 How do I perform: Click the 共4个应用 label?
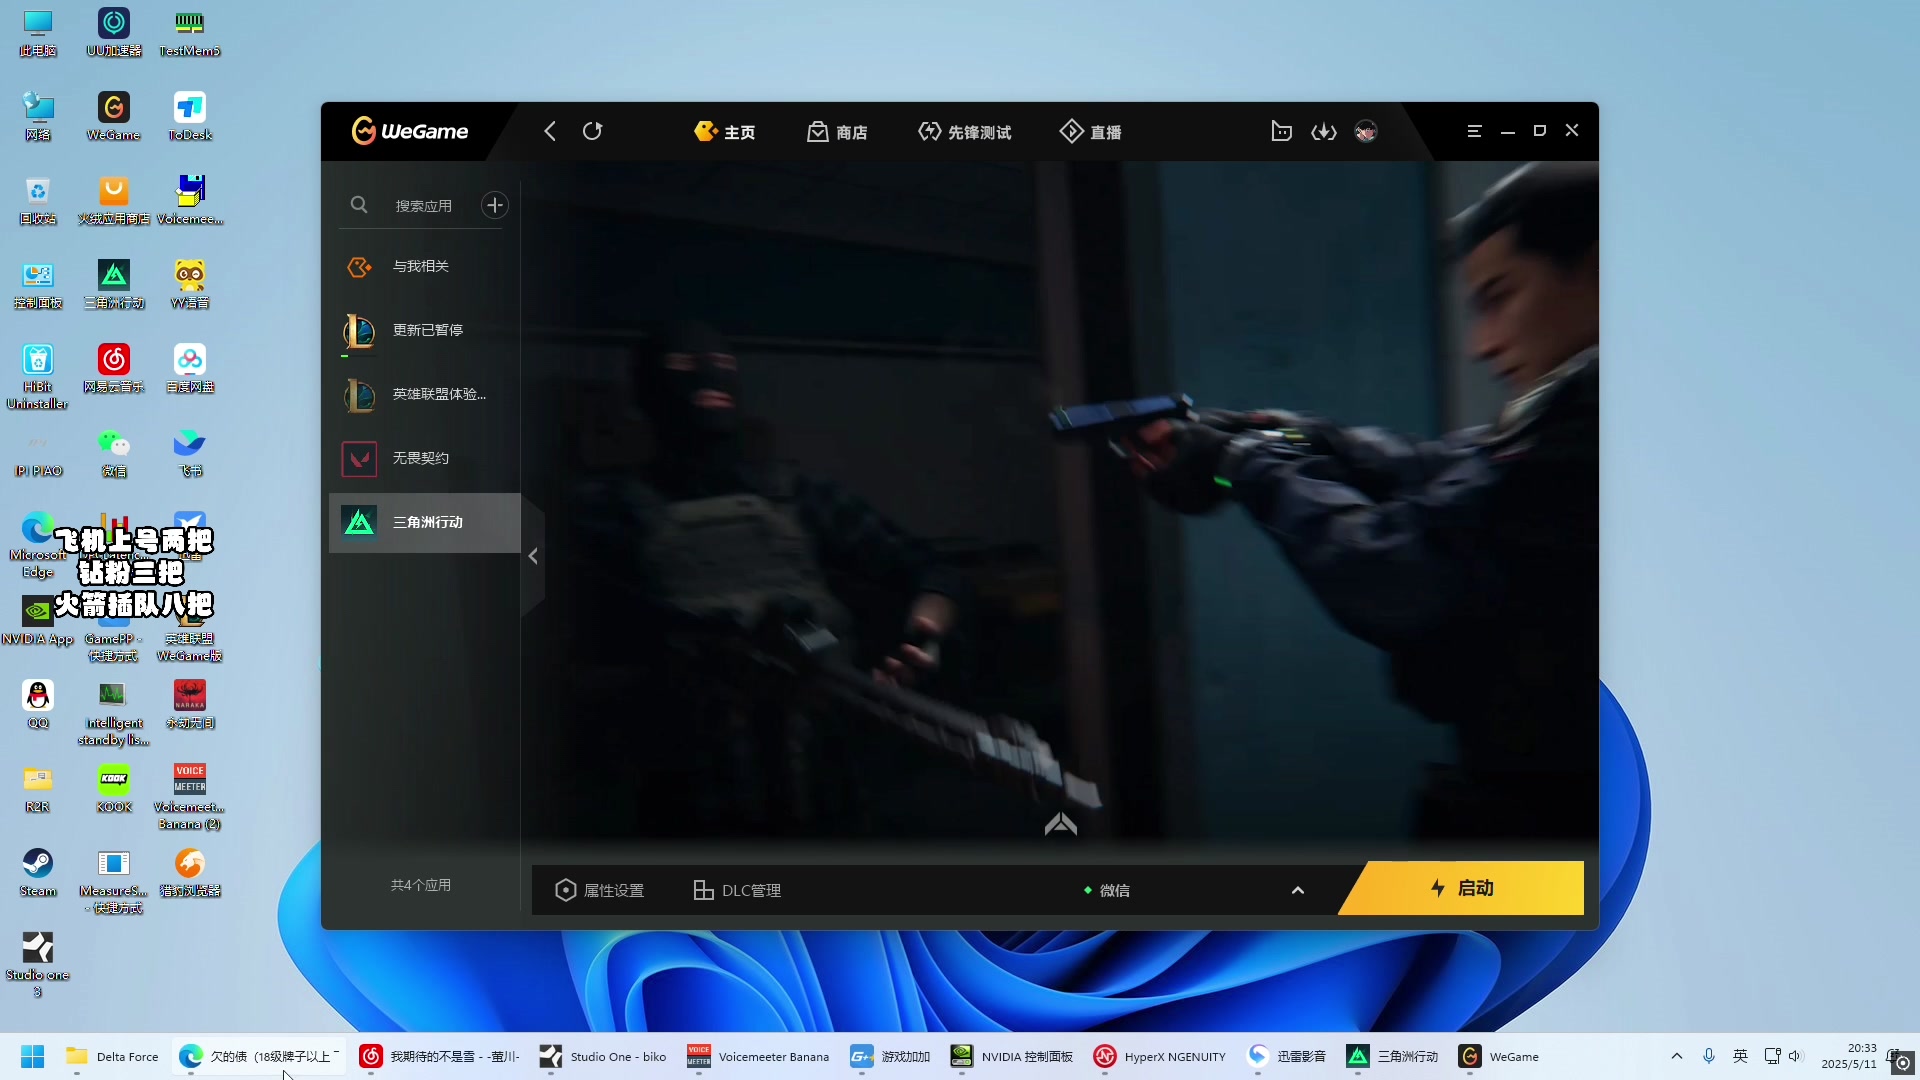click(x=421, y=885)
